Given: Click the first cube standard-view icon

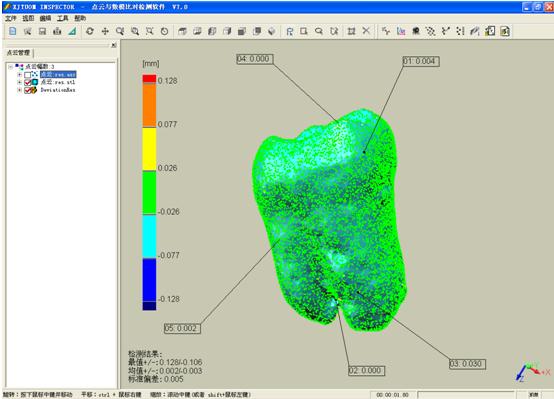Looking at the screenshot, I should click(182, 31).
